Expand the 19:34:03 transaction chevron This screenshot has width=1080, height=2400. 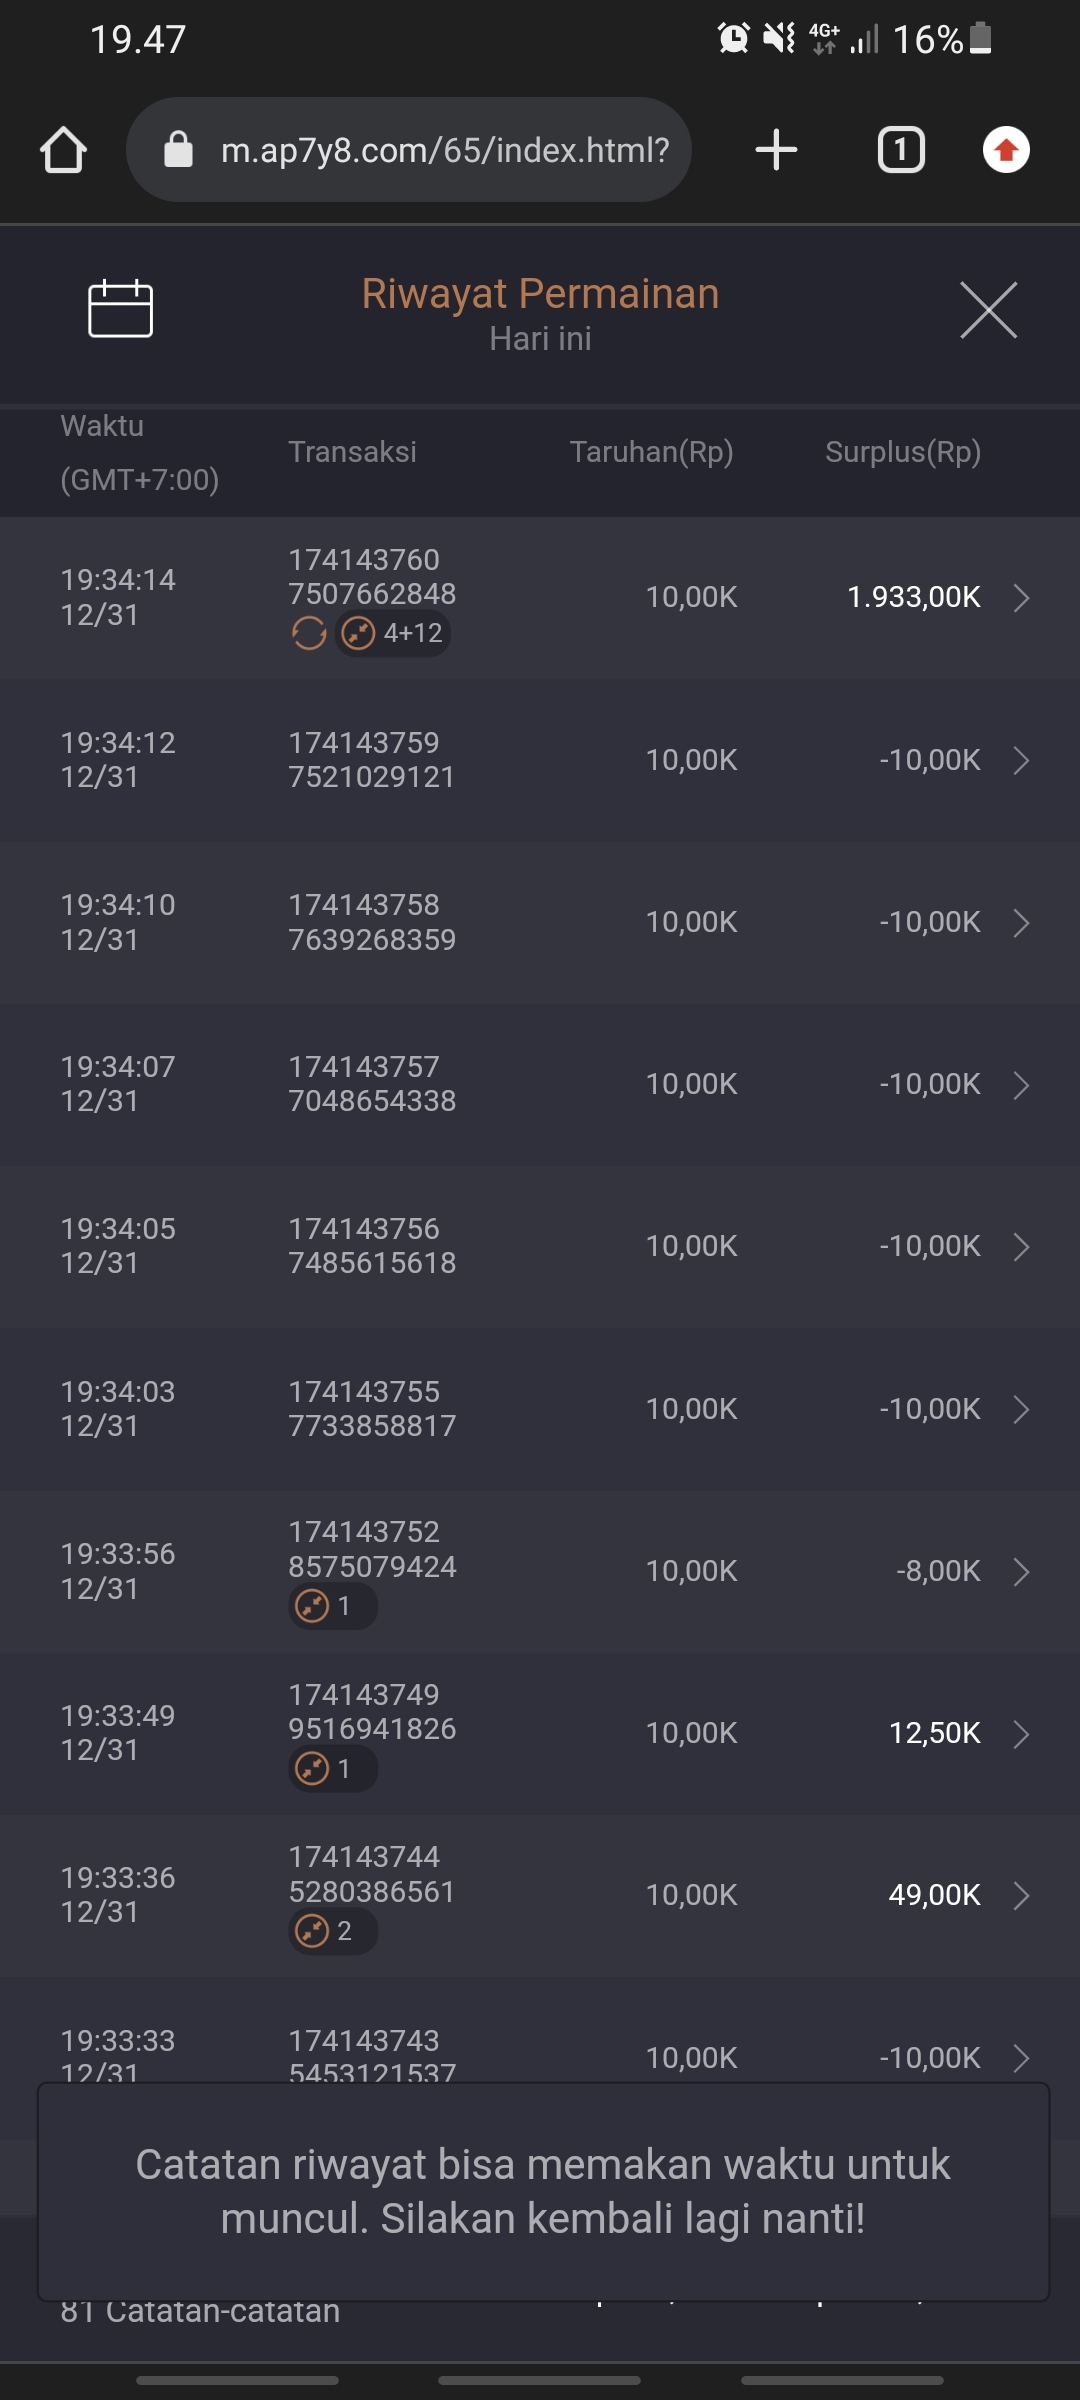[x=1021, y=1409]
